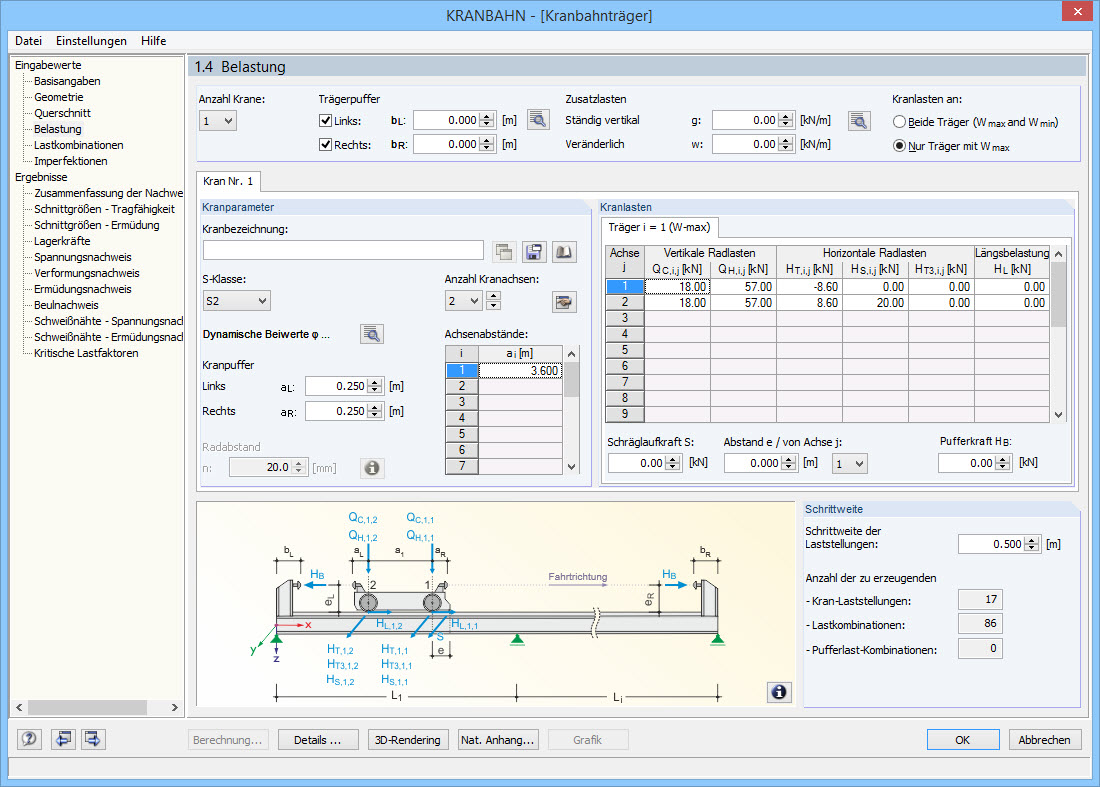Open the S-Klasse dropdown
The height and width of the screenshot is (787, 1100).
(236, 301)
